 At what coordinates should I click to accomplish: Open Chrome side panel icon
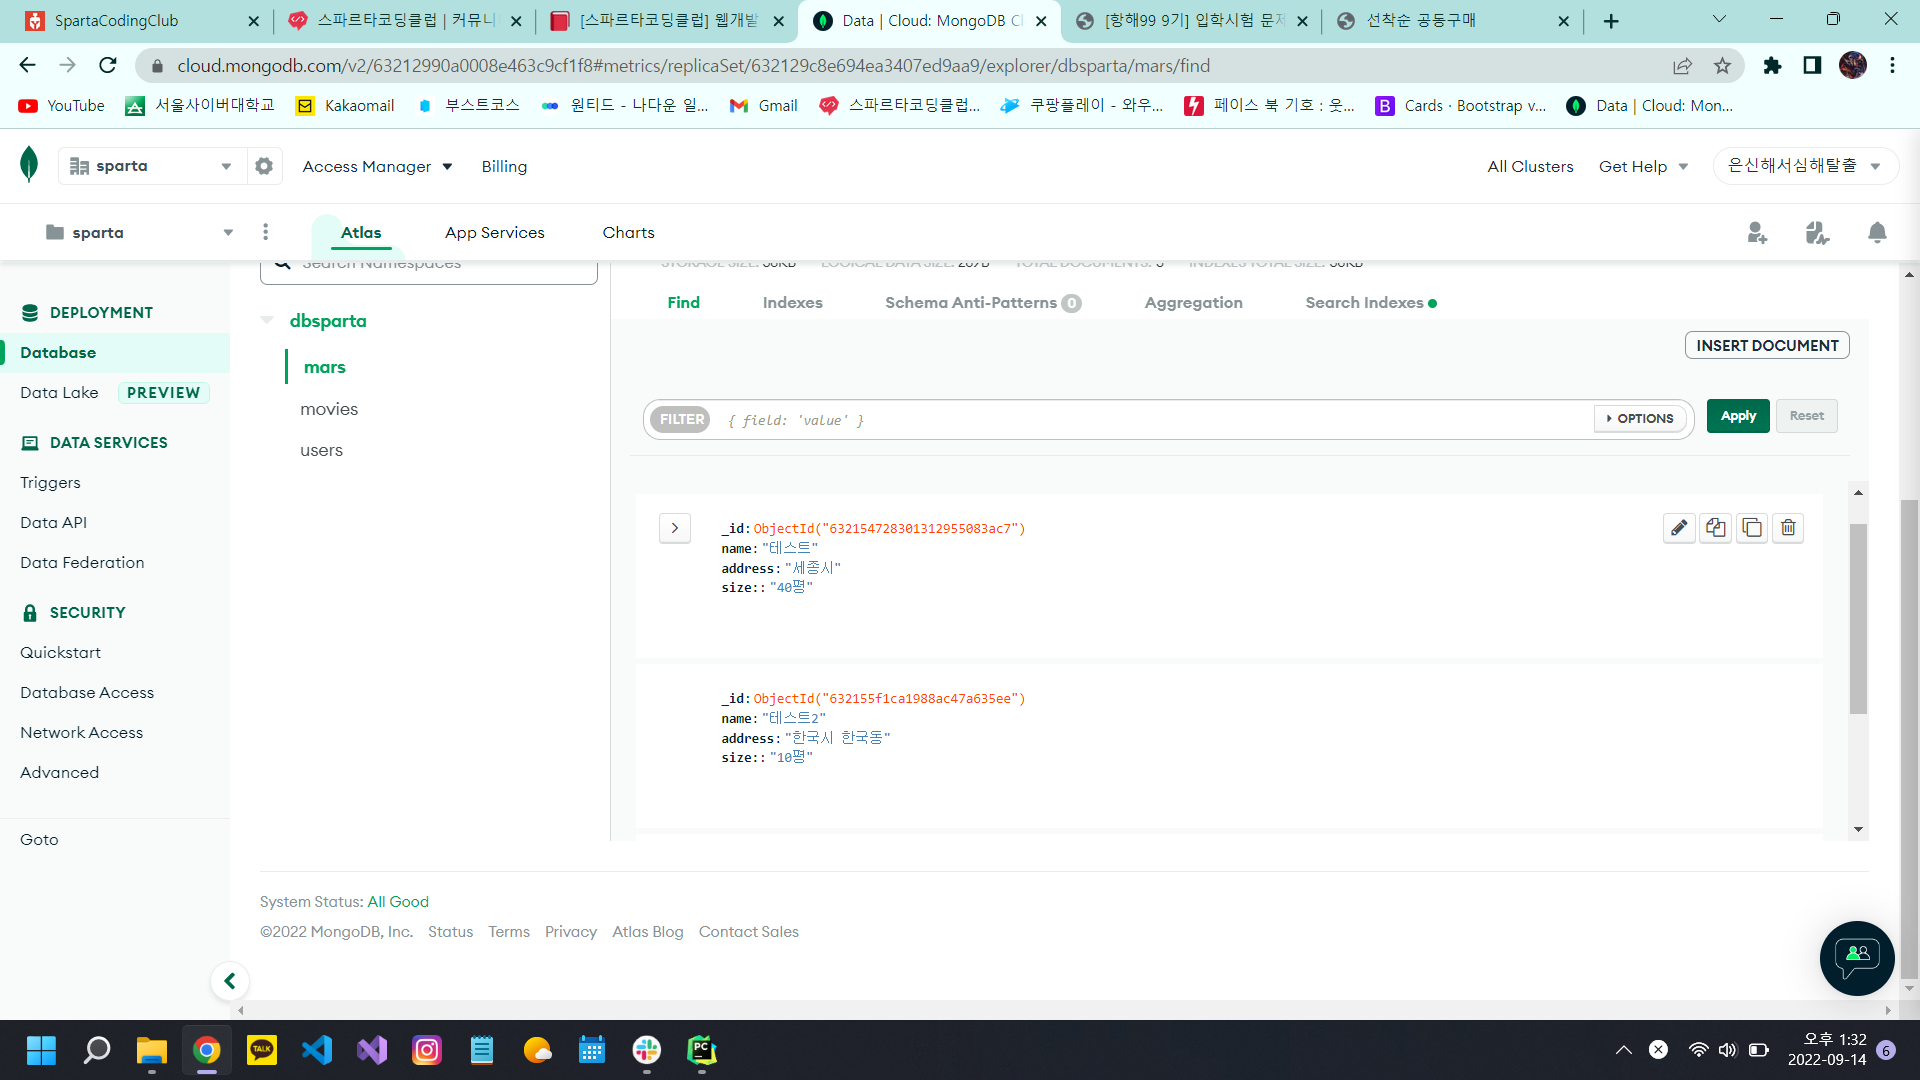pyautogui.click(x=1812, y=66)
